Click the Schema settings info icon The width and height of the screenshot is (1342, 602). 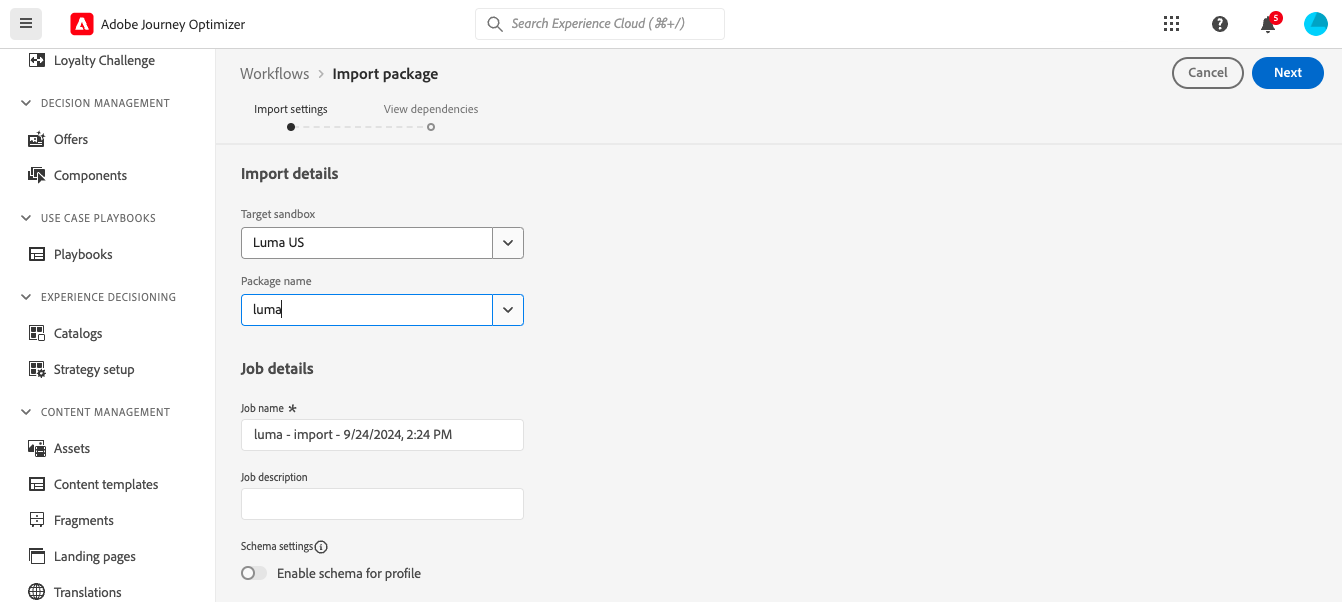click(321, 547)
